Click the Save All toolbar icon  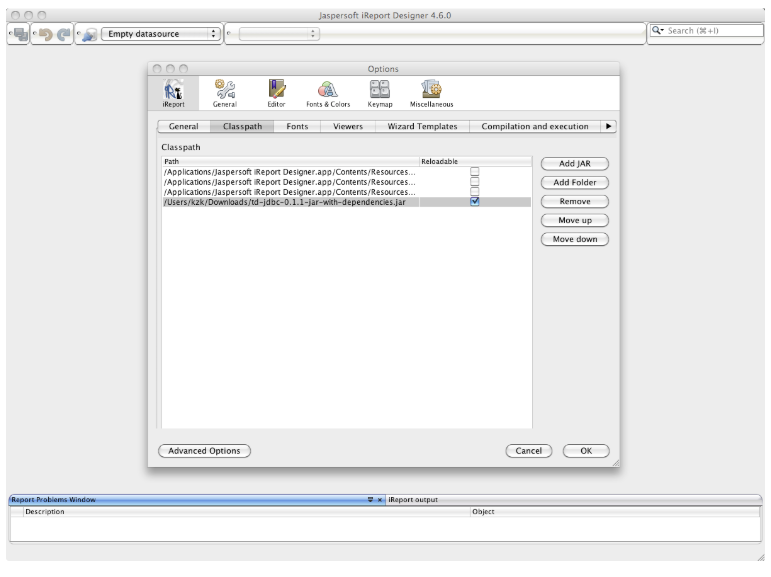pos(19,34)
